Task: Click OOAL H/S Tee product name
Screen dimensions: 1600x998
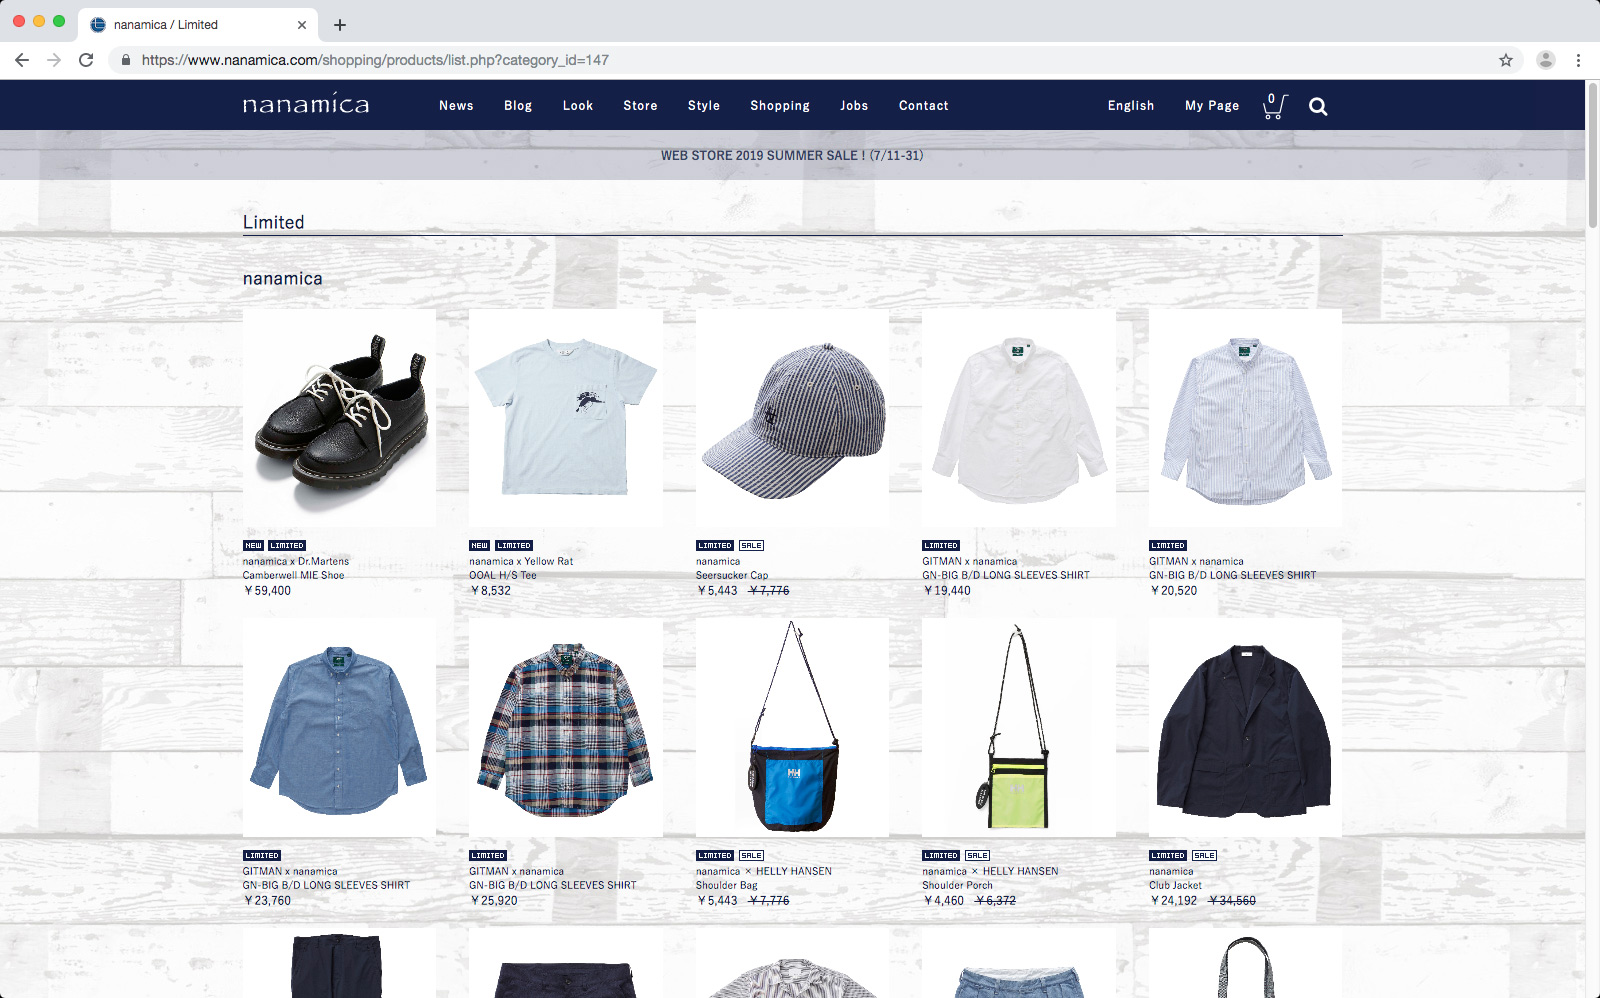Action: (x=503, y=576)
